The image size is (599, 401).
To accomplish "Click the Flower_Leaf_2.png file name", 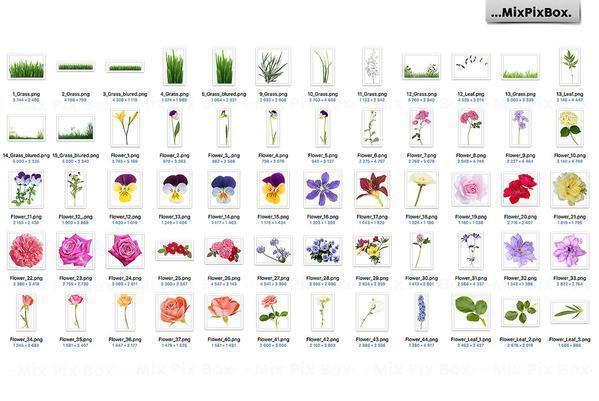I will click(520, 339).
